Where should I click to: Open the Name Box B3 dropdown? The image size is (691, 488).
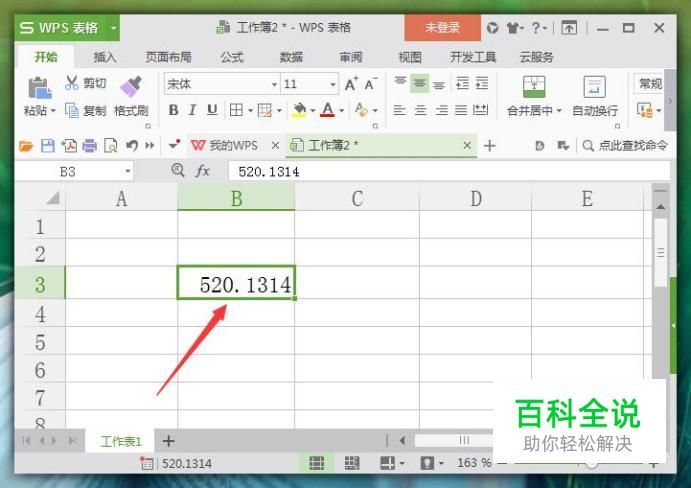tap(127, 171)
